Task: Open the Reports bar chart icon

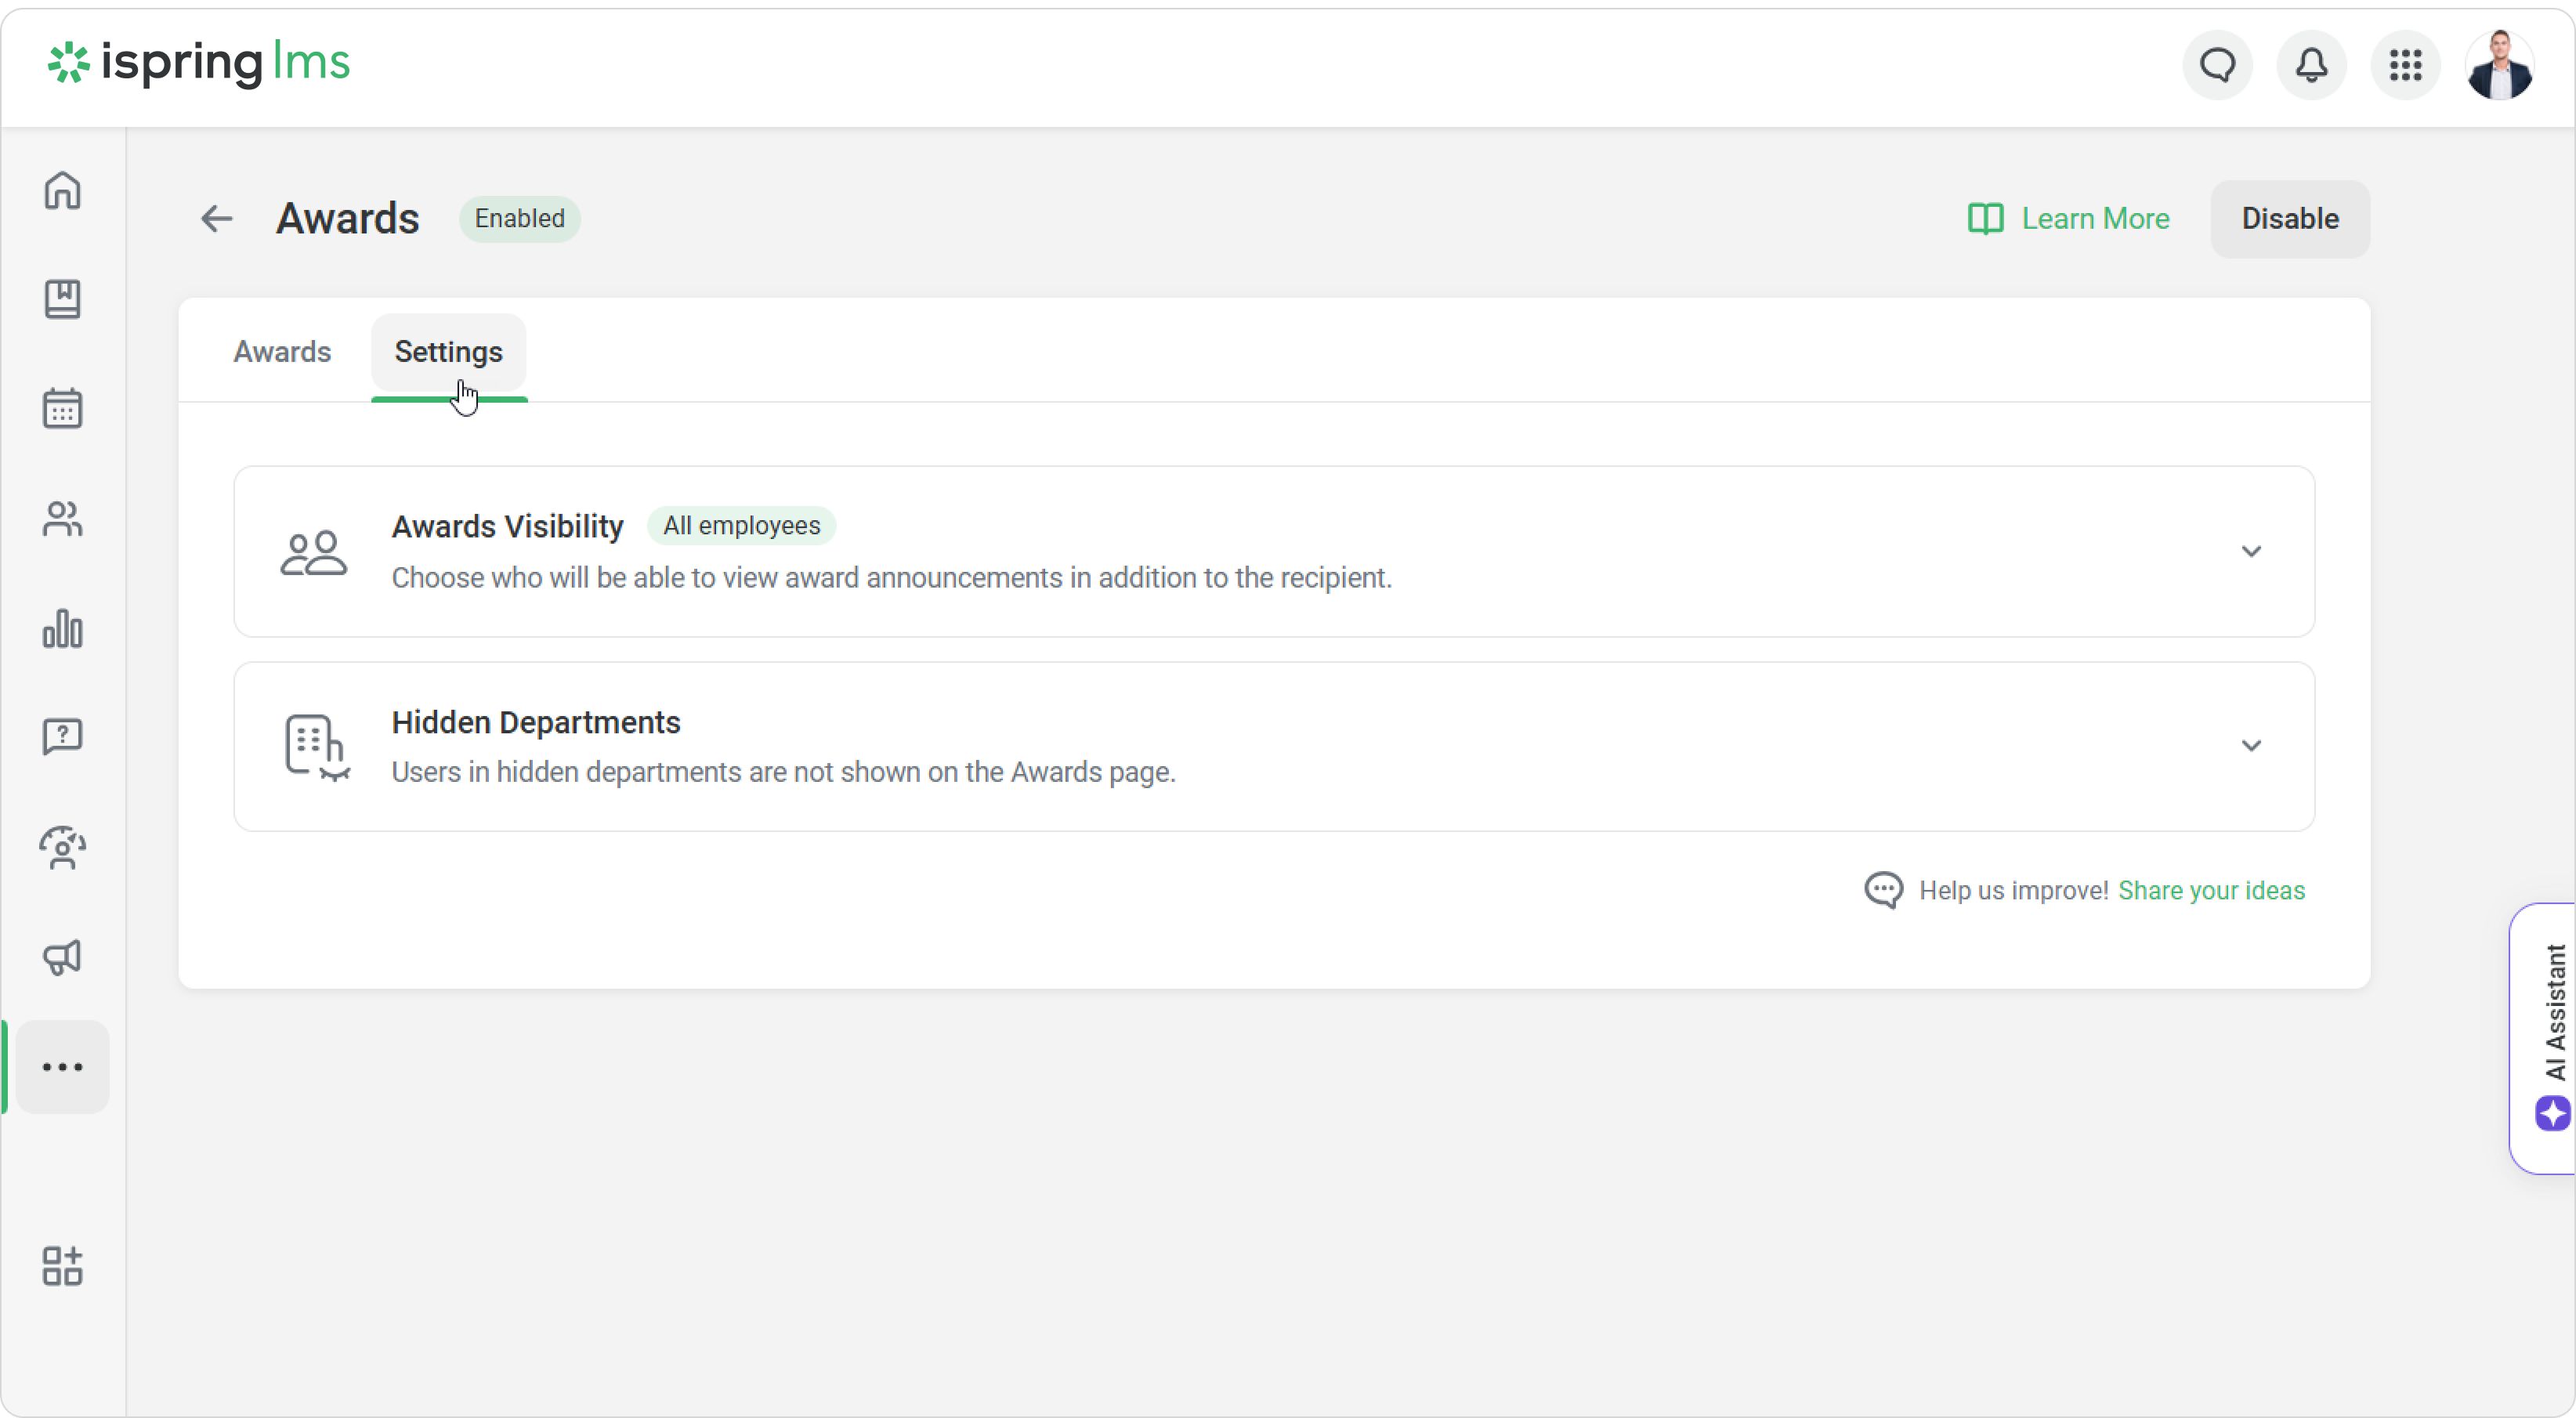Action: (62, 629)
